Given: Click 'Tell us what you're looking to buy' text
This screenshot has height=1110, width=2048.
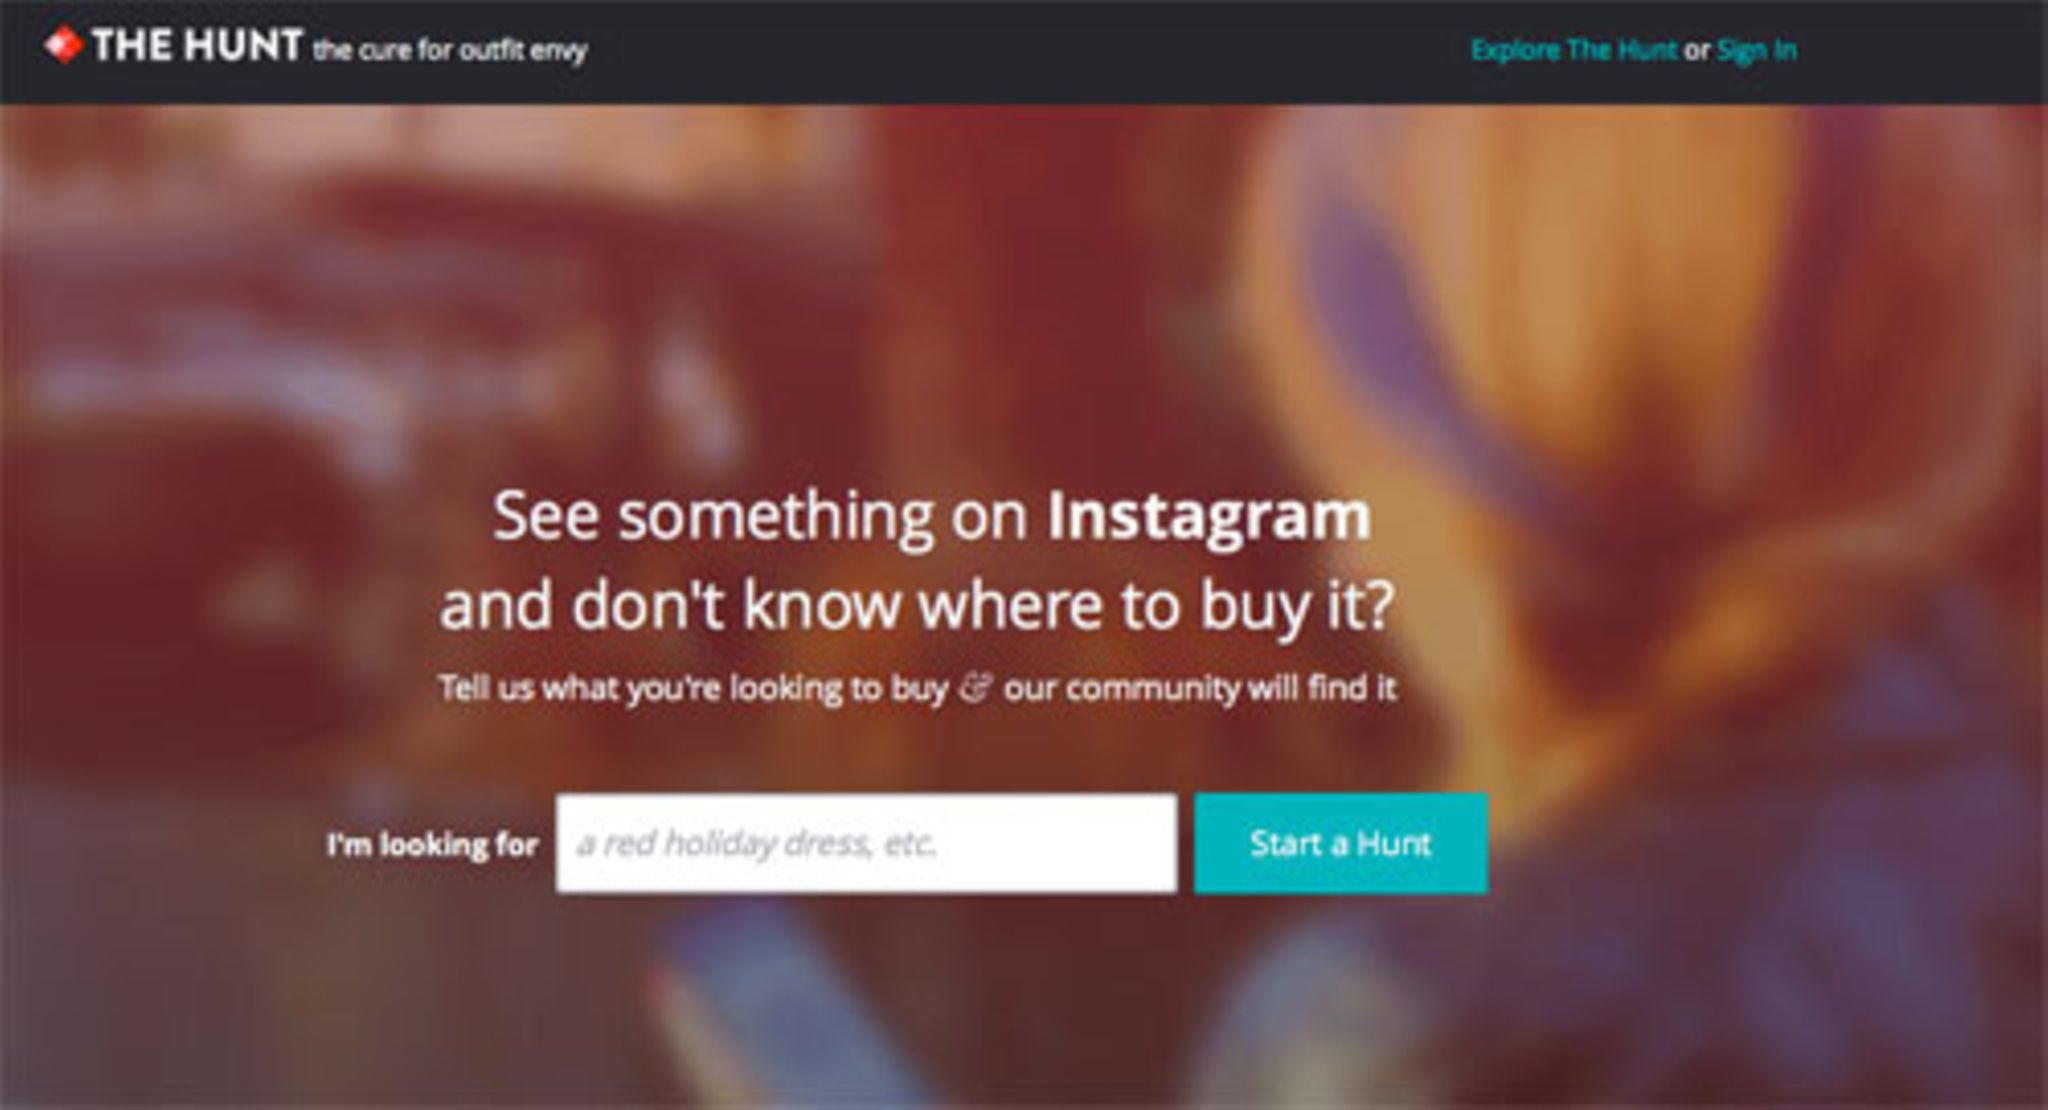Looking at the screenshot, I should (693, 688).
